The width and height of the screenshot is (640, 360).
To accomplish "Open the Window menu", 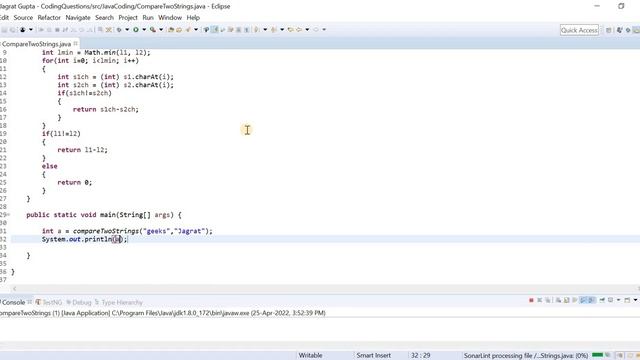I will tap(170, 18).
